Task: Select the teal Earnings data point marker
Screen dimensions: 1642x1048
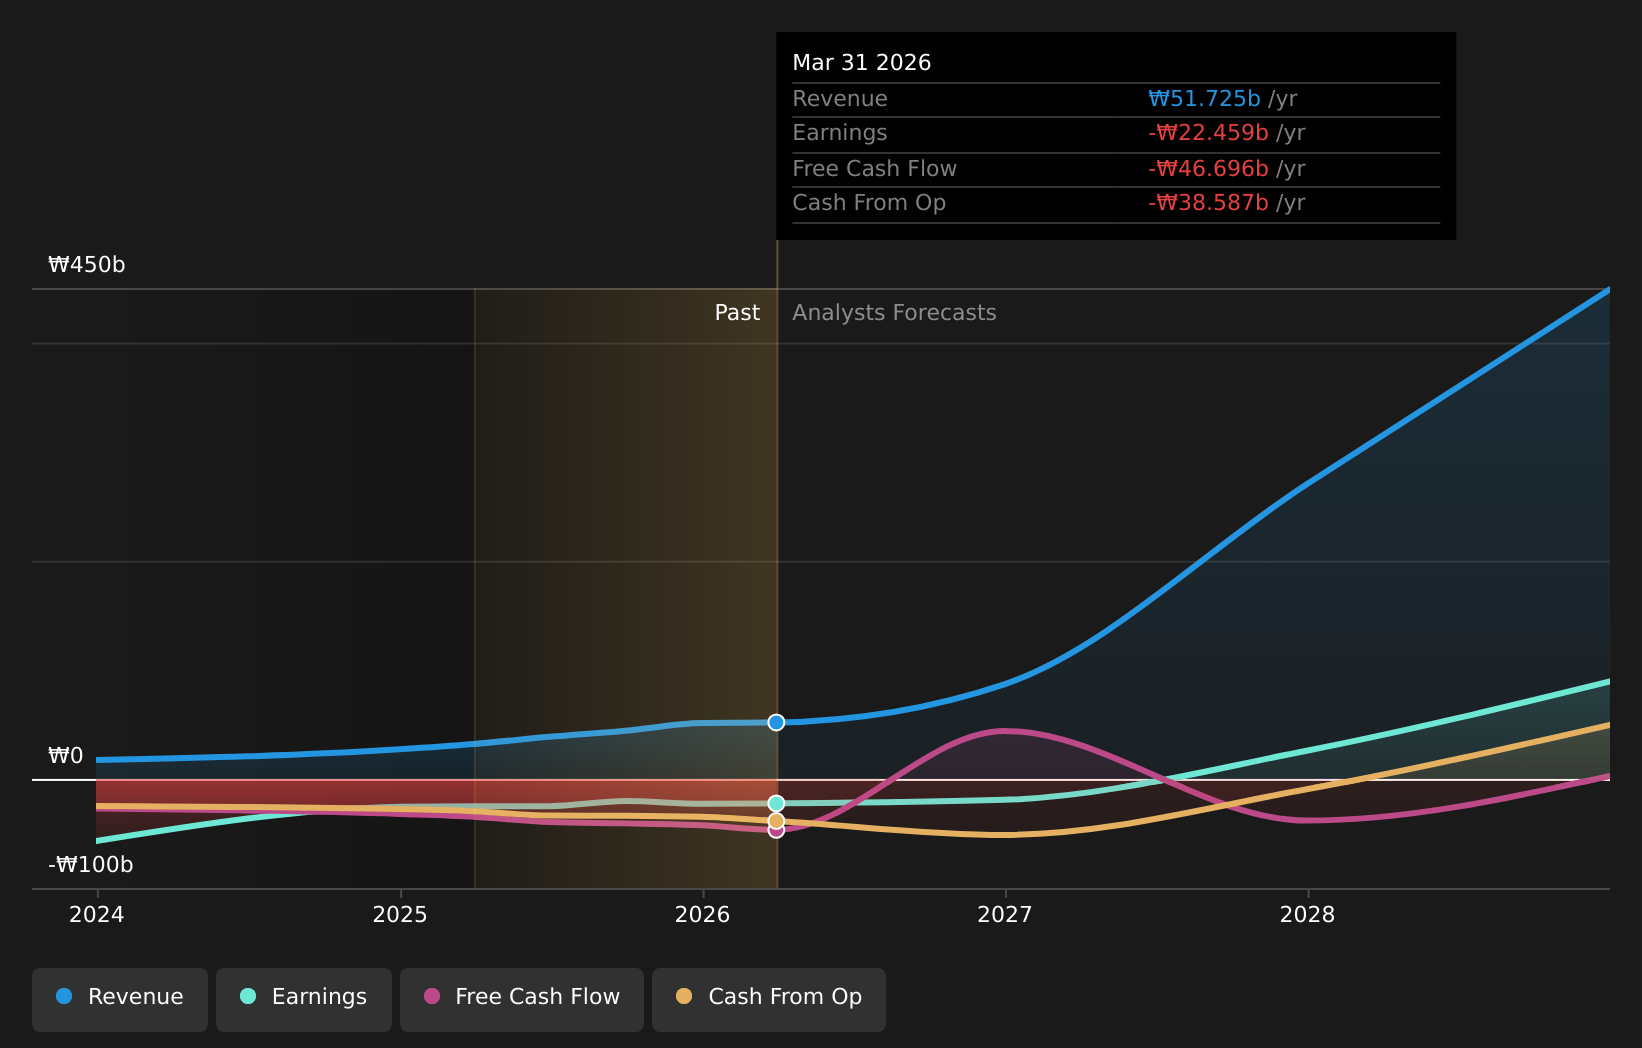Action: 776,803
